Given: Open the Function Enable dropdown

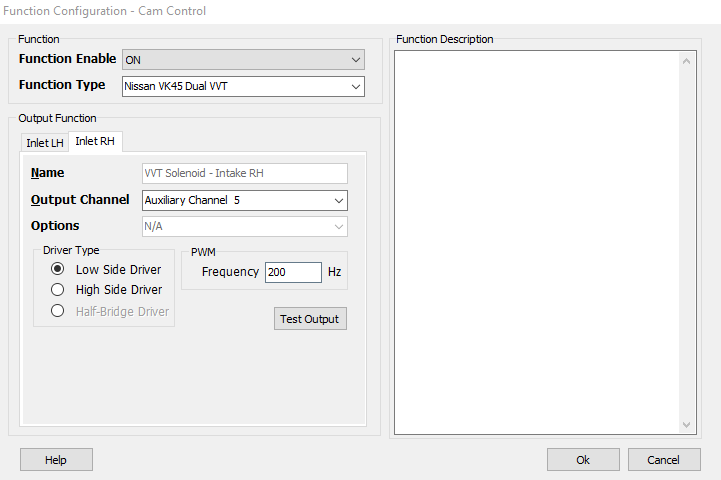Looking at the screenshot, I should (243, 60).
